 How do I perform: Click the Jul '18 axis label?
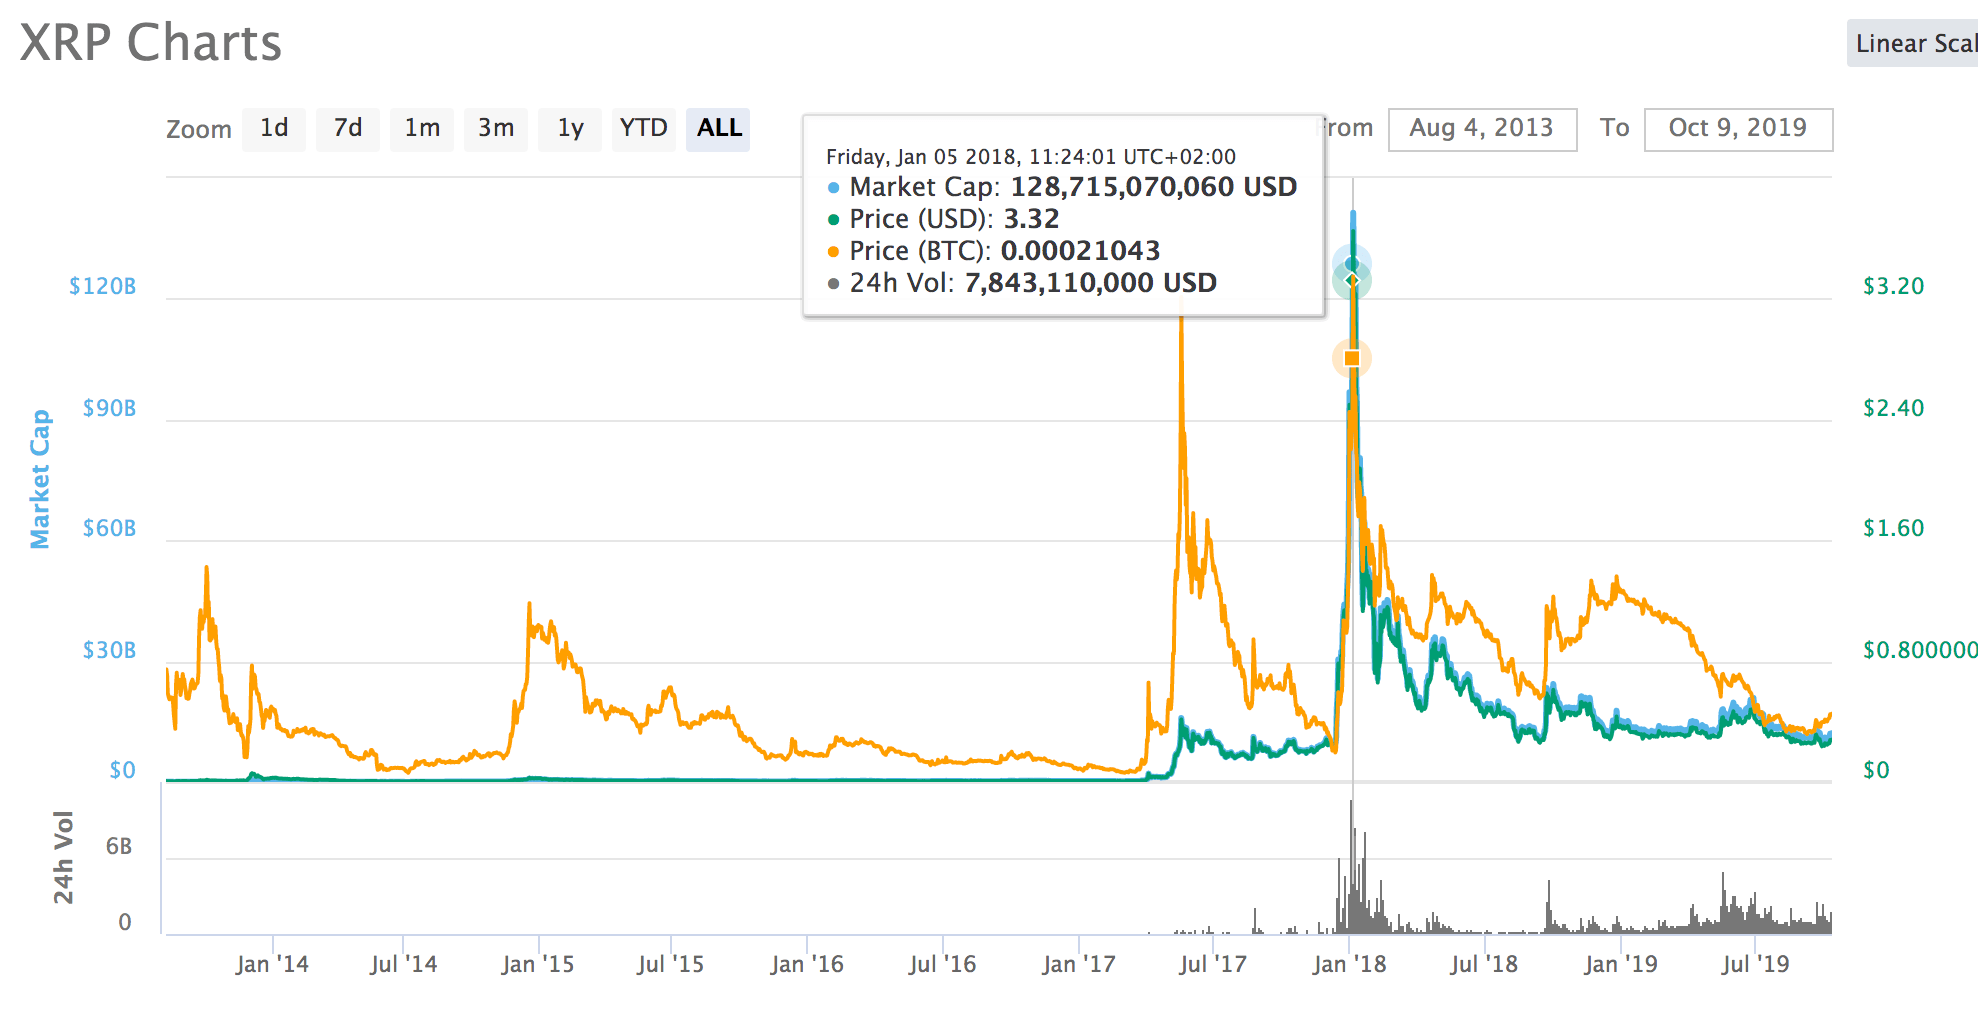click(1484, 964)
